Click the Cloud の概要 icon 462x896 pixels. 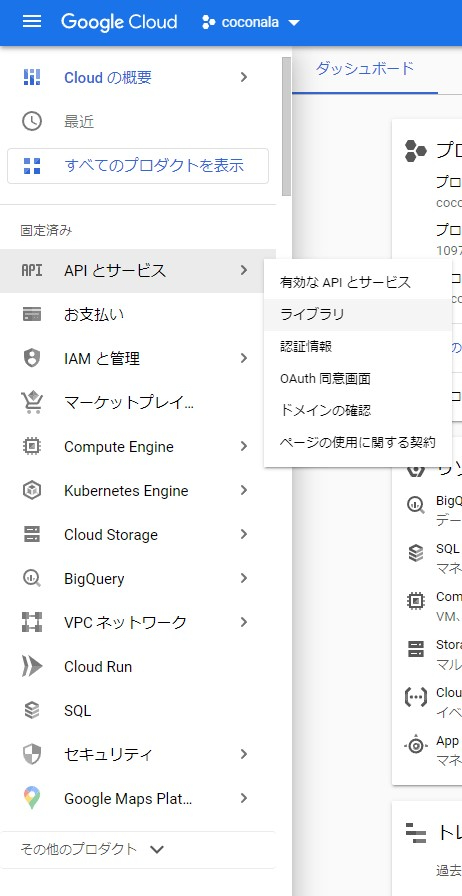pos(32,77)
